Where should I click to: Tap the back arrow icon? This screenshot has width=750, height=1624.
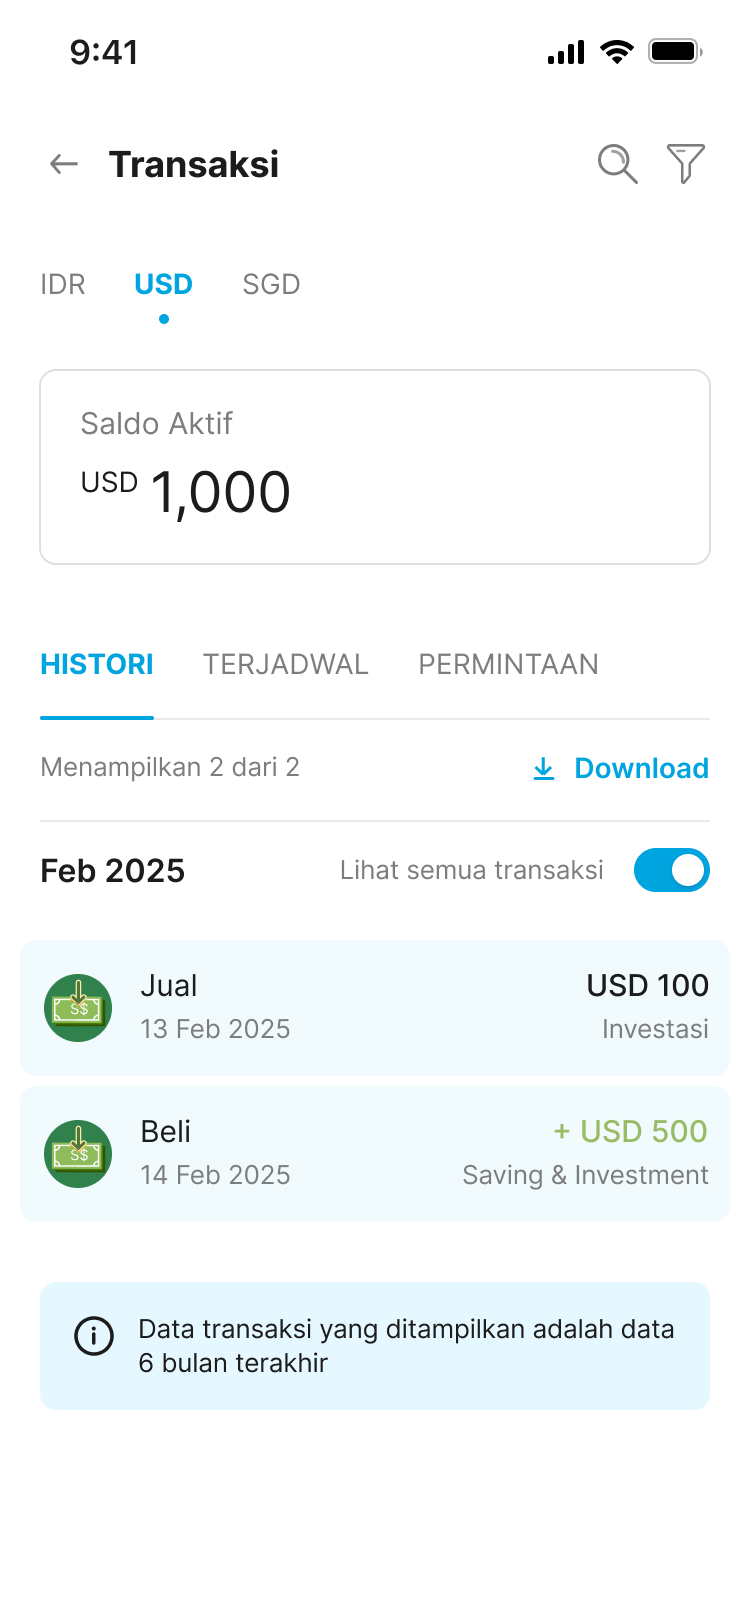click(x=64, y=164)
